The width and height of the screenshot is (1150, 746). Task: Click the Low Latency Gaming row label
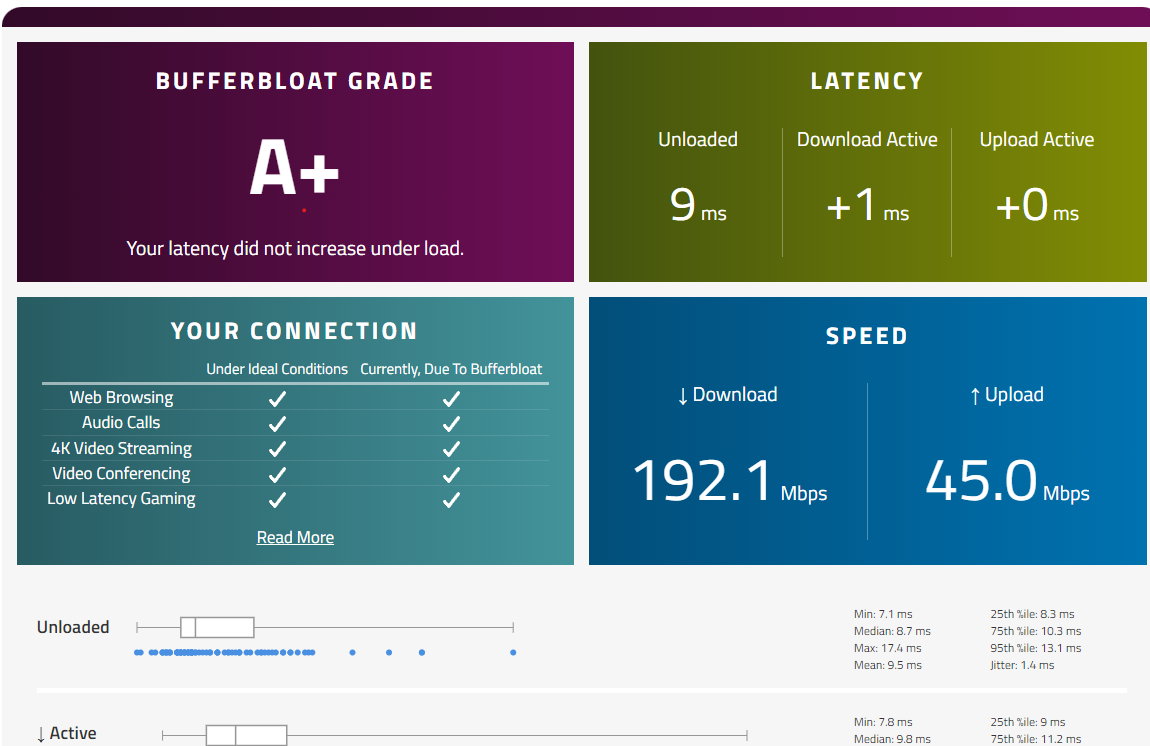click(x=121, y=499)
